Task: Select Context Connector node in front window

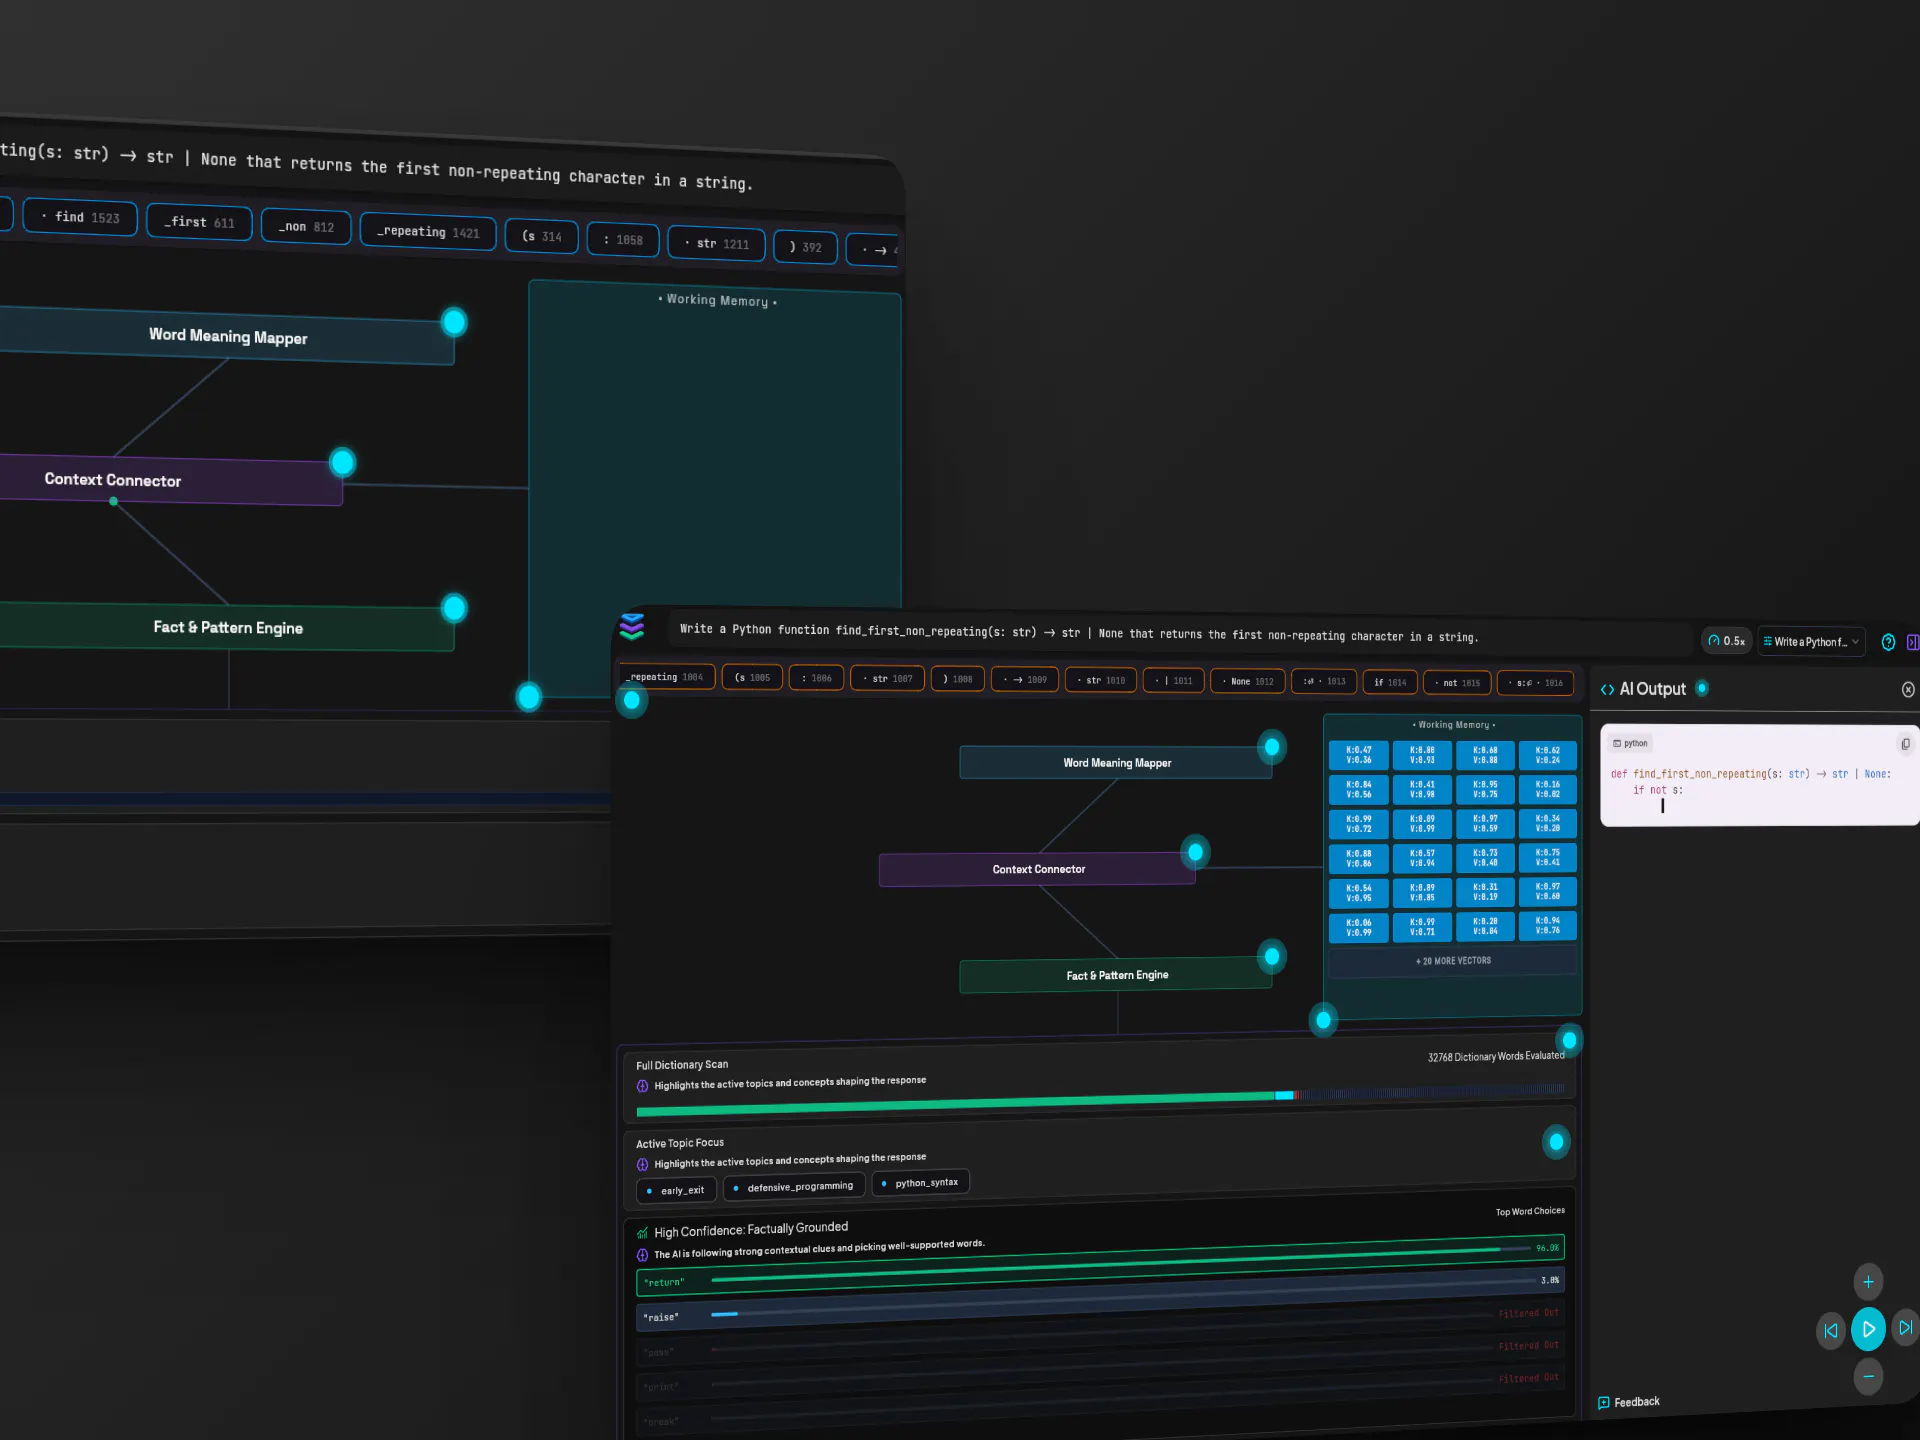Action: 1037,869
